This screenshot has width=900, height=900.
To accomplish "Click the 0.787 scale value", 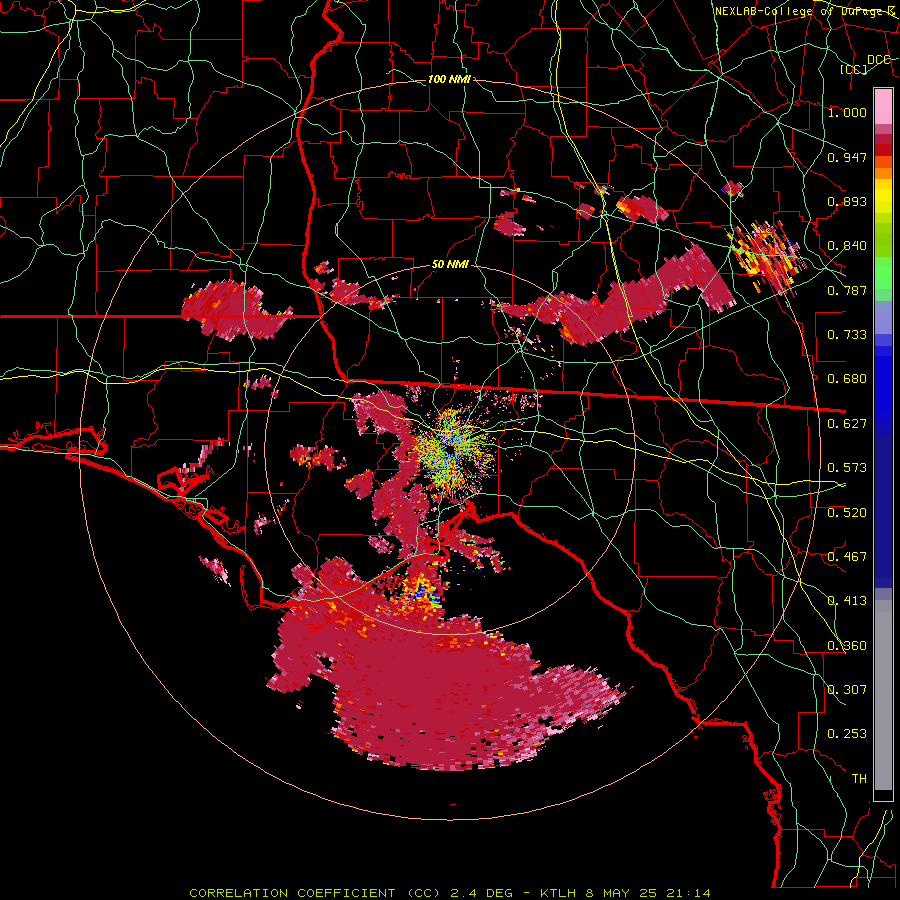I will [x=847, y=290].
